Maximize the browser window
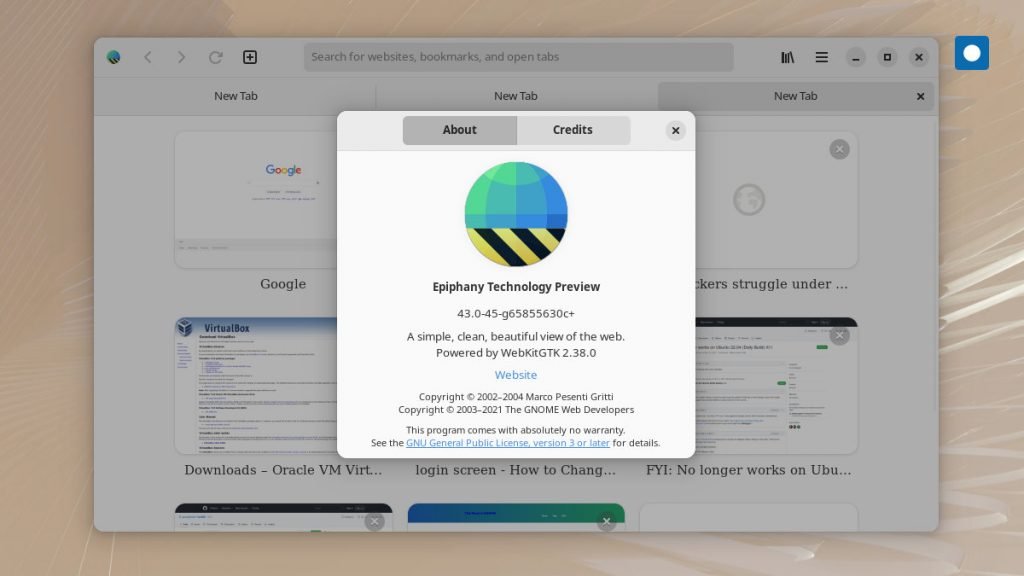The image size is (1024, 576). pos(887,57)
